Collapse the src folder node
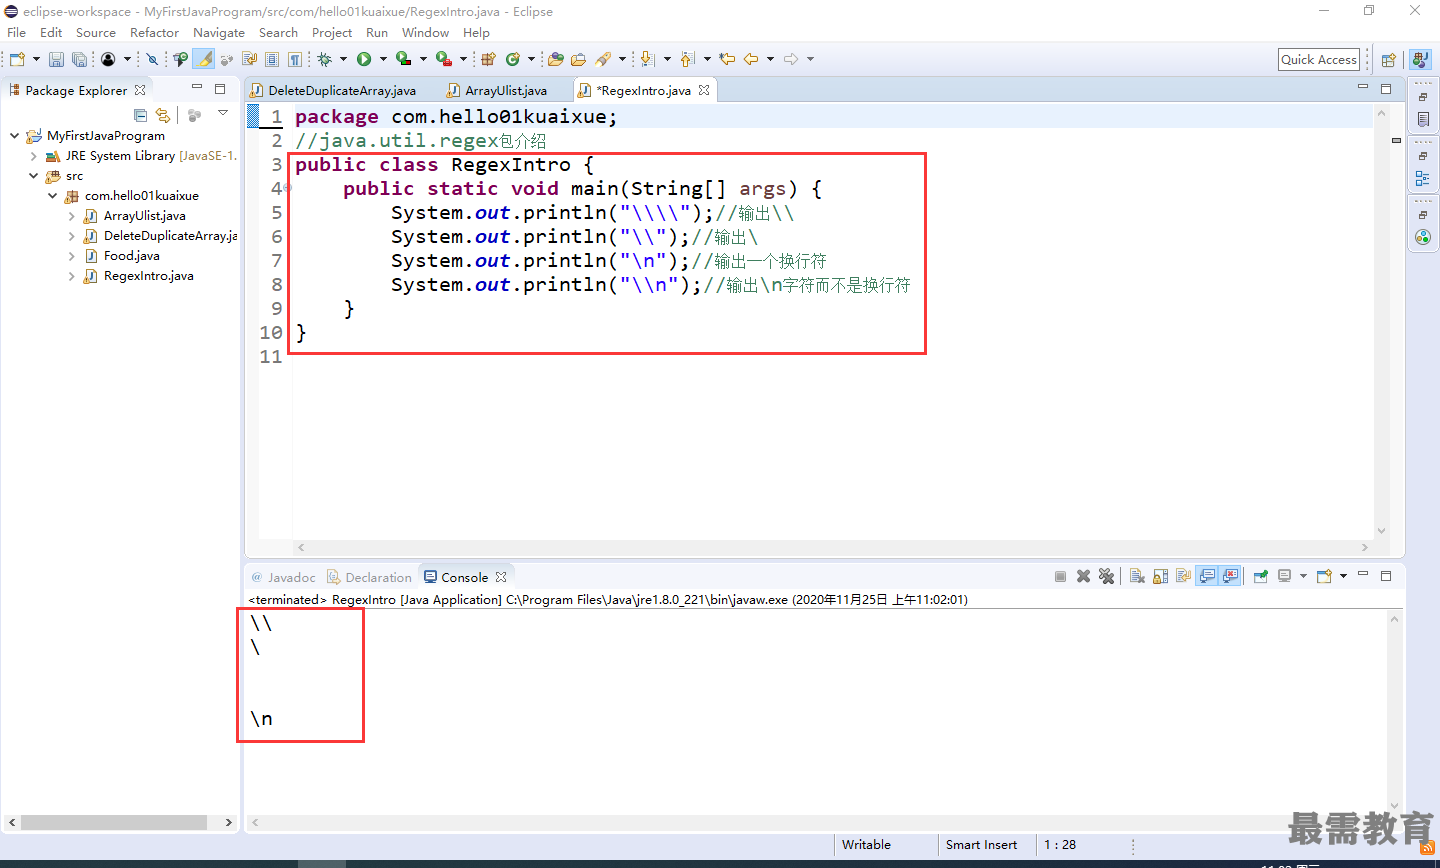The image size is (1440, 868). [33, 175]
